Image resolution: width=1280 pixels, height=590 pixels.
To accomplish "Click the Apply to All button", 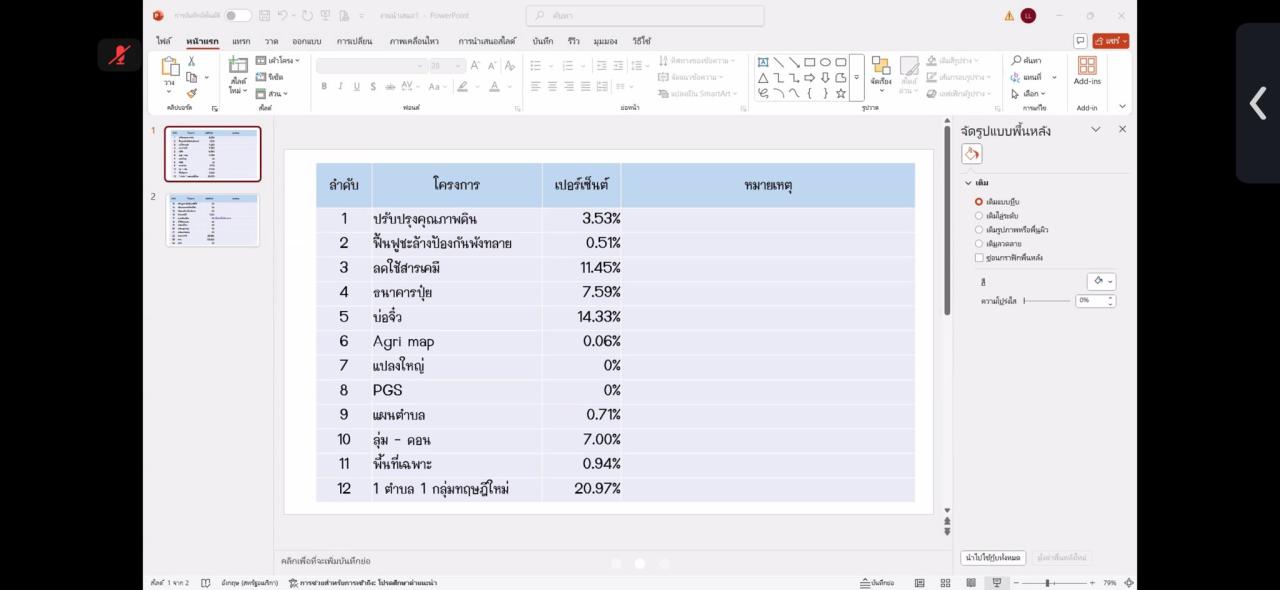I will (x=992, y=557).
